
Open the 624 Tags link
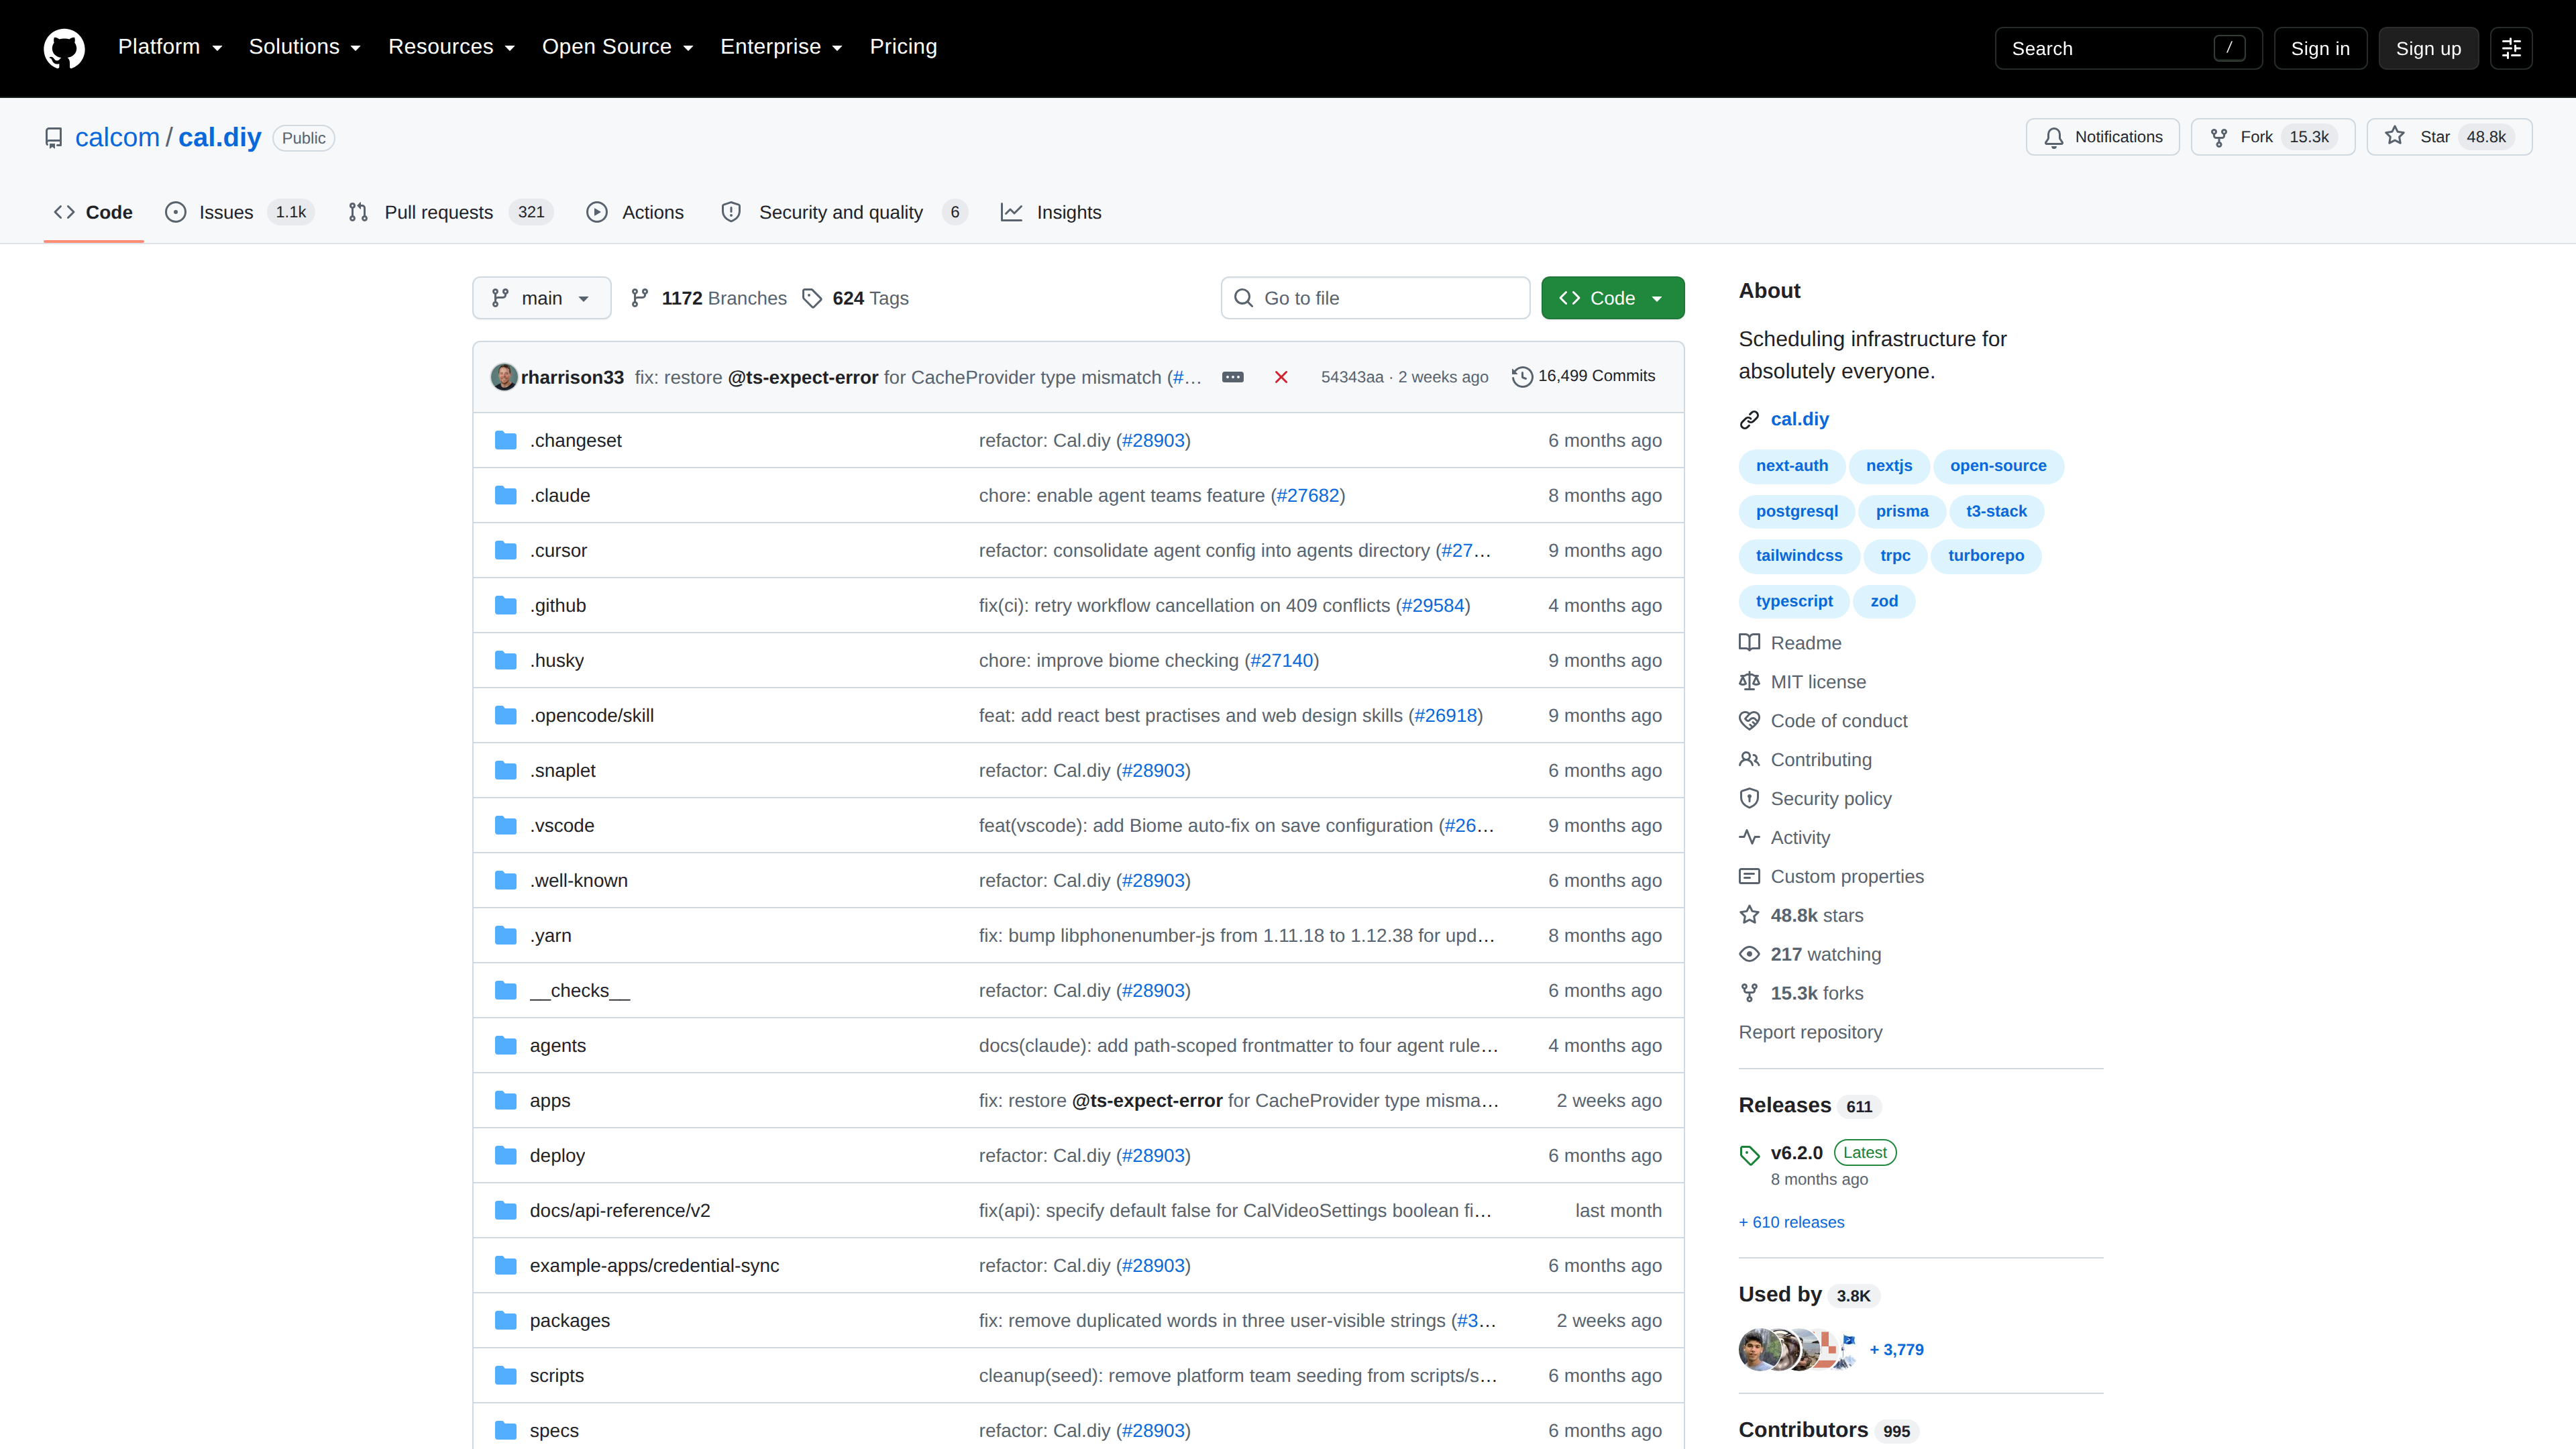point(856,298)
